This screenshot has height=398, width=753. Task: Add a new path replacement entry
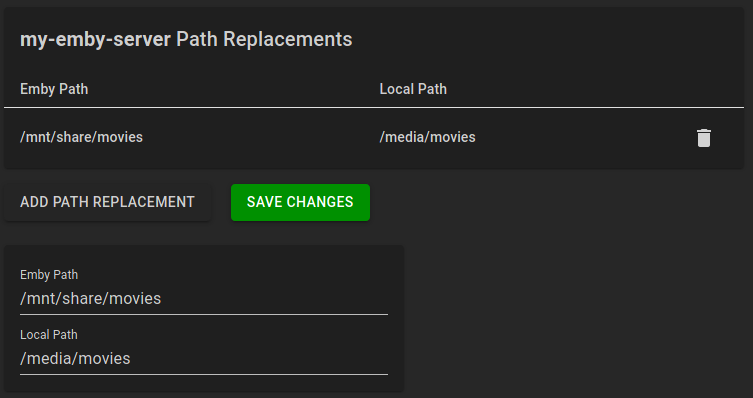click(x=108, y=202)
